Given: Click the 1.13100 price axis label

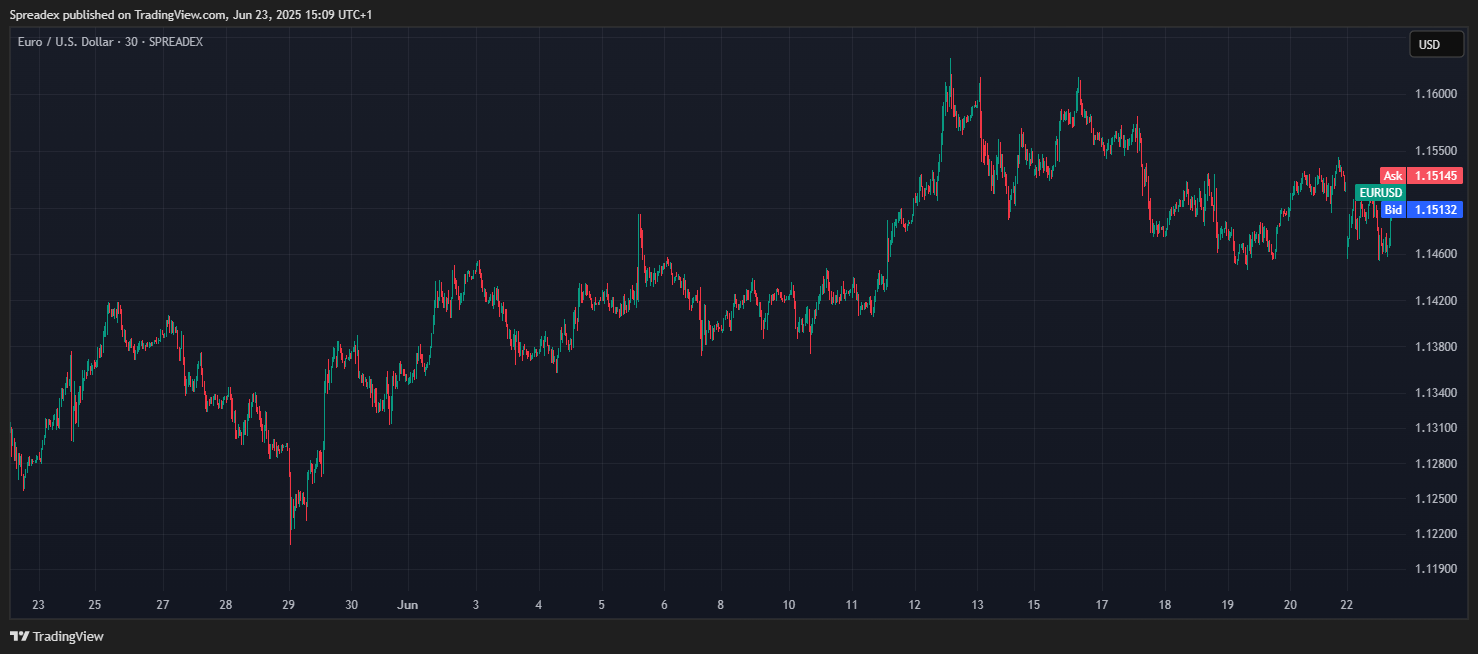Looking at the screenshot, I should [x=1436, y=428].
